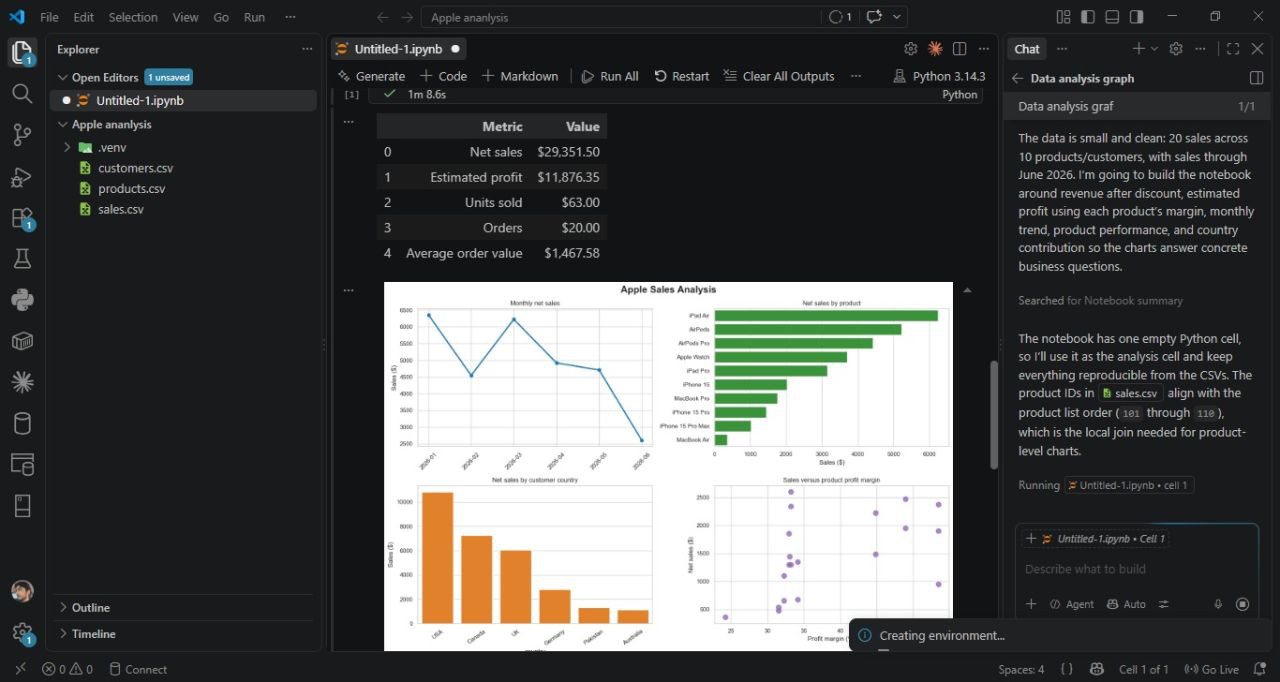Toggle the chat side panel icon beside the title
The image size is (1280, 682).
[1257, 78]
